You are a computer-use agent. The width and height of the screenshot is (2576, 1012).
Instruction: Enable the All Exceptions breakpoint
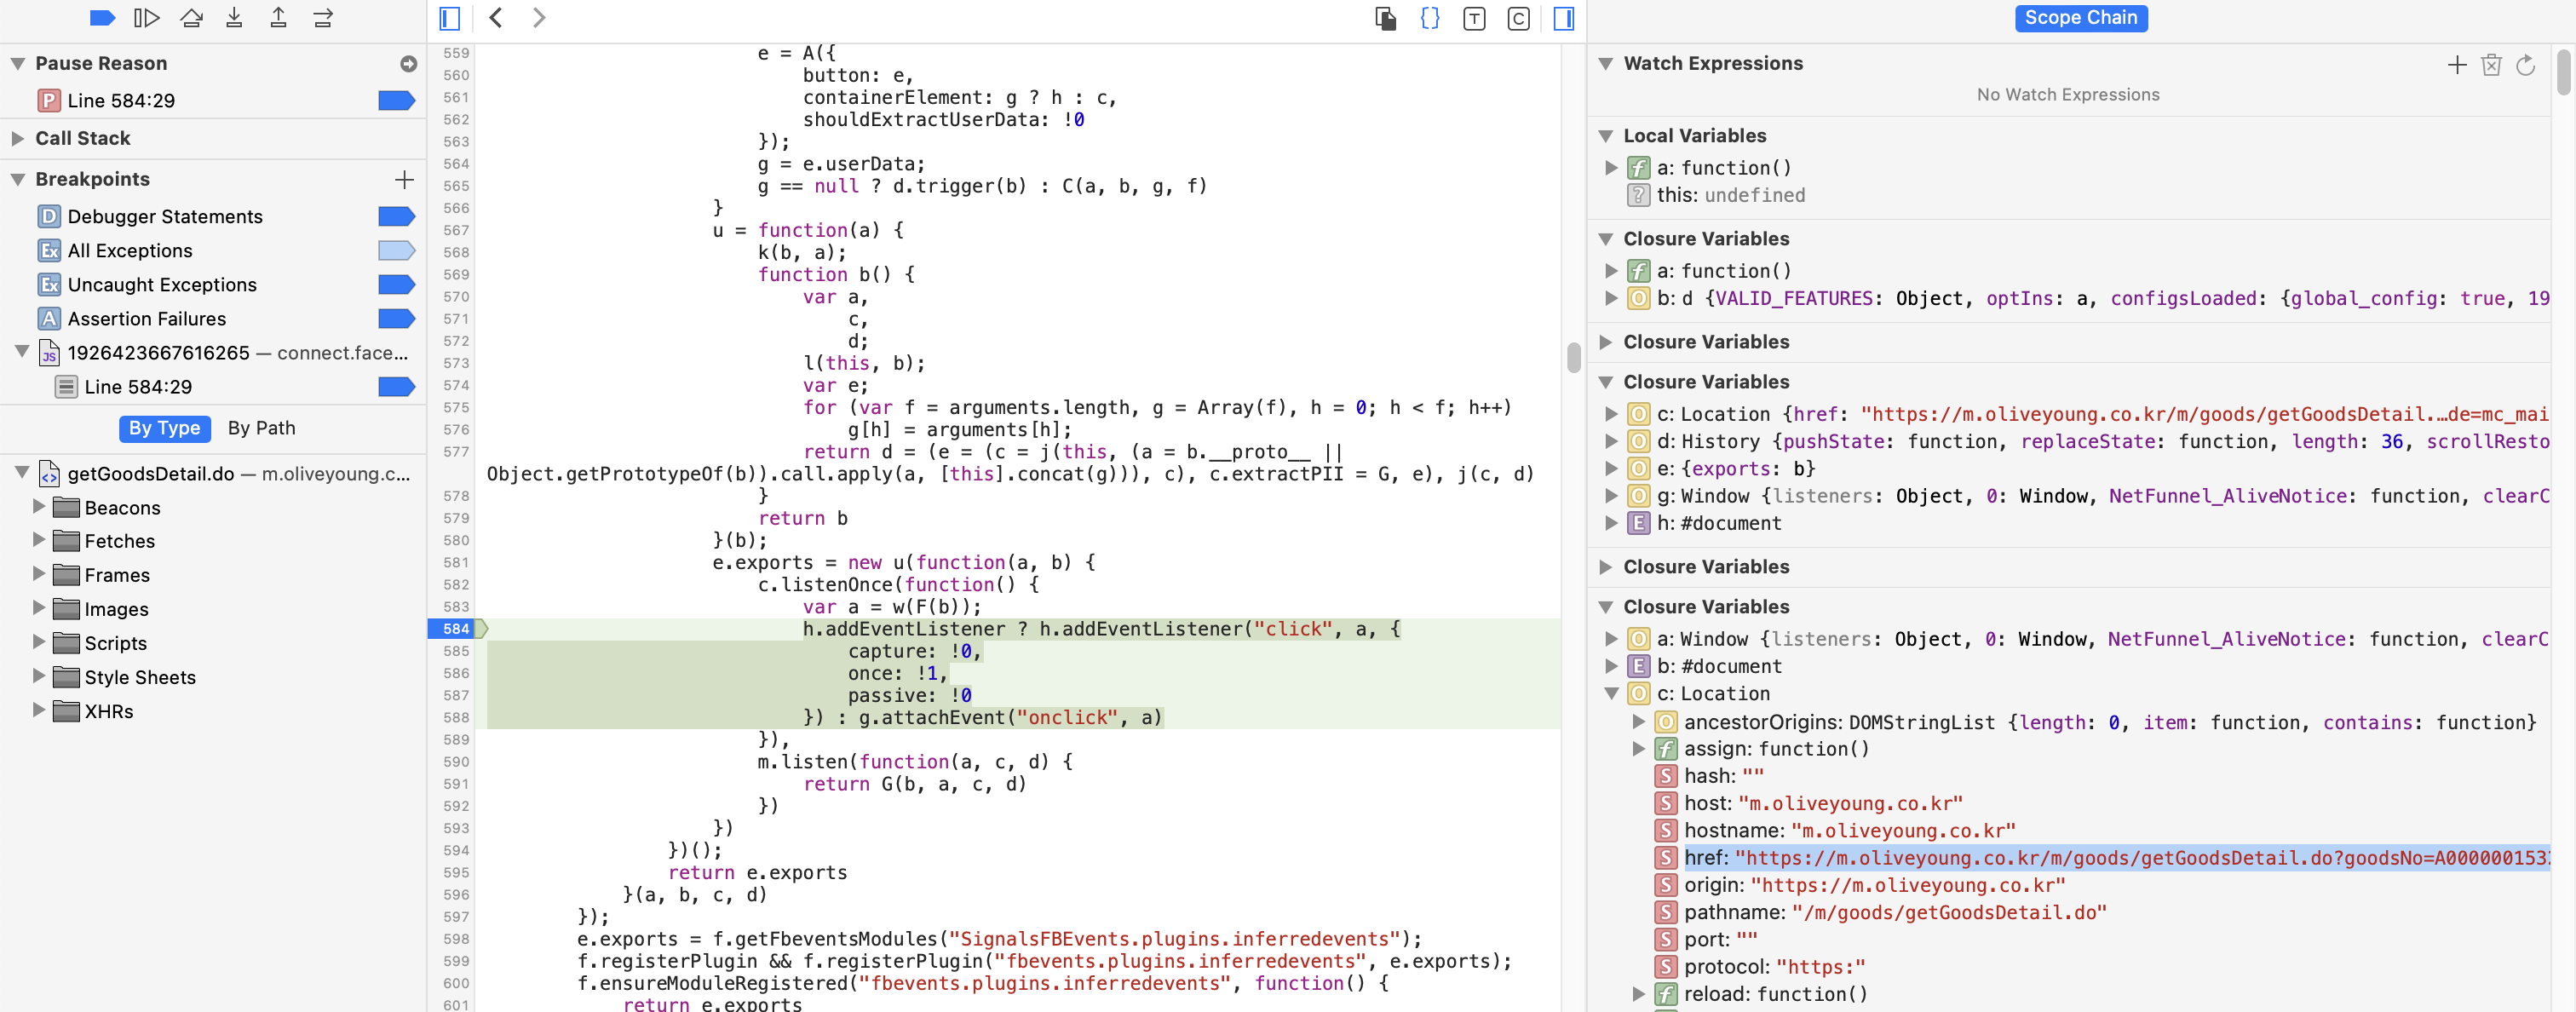396,250
